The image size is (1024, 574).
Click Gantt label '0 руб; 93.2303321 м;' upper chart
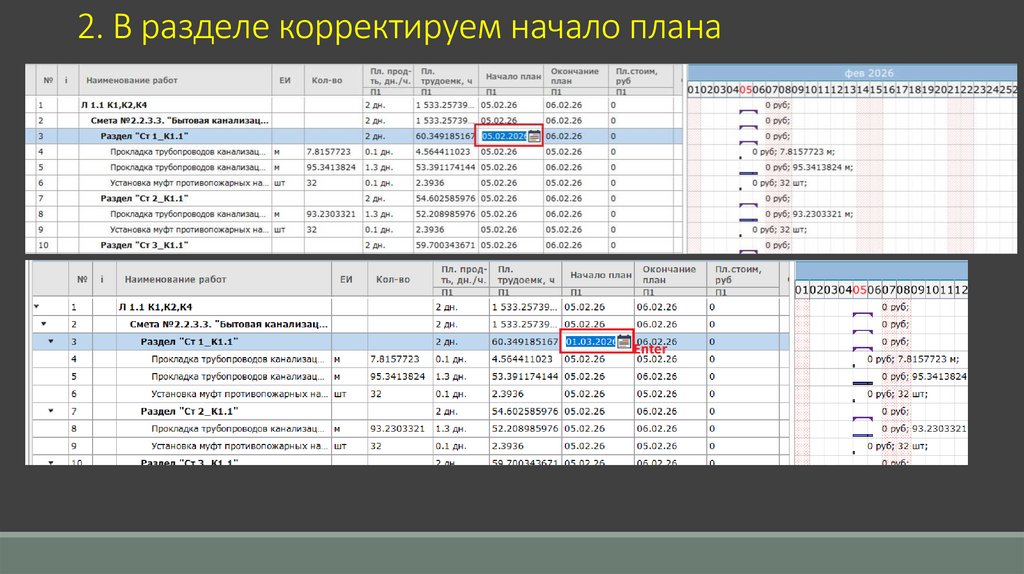click(809, 214)
